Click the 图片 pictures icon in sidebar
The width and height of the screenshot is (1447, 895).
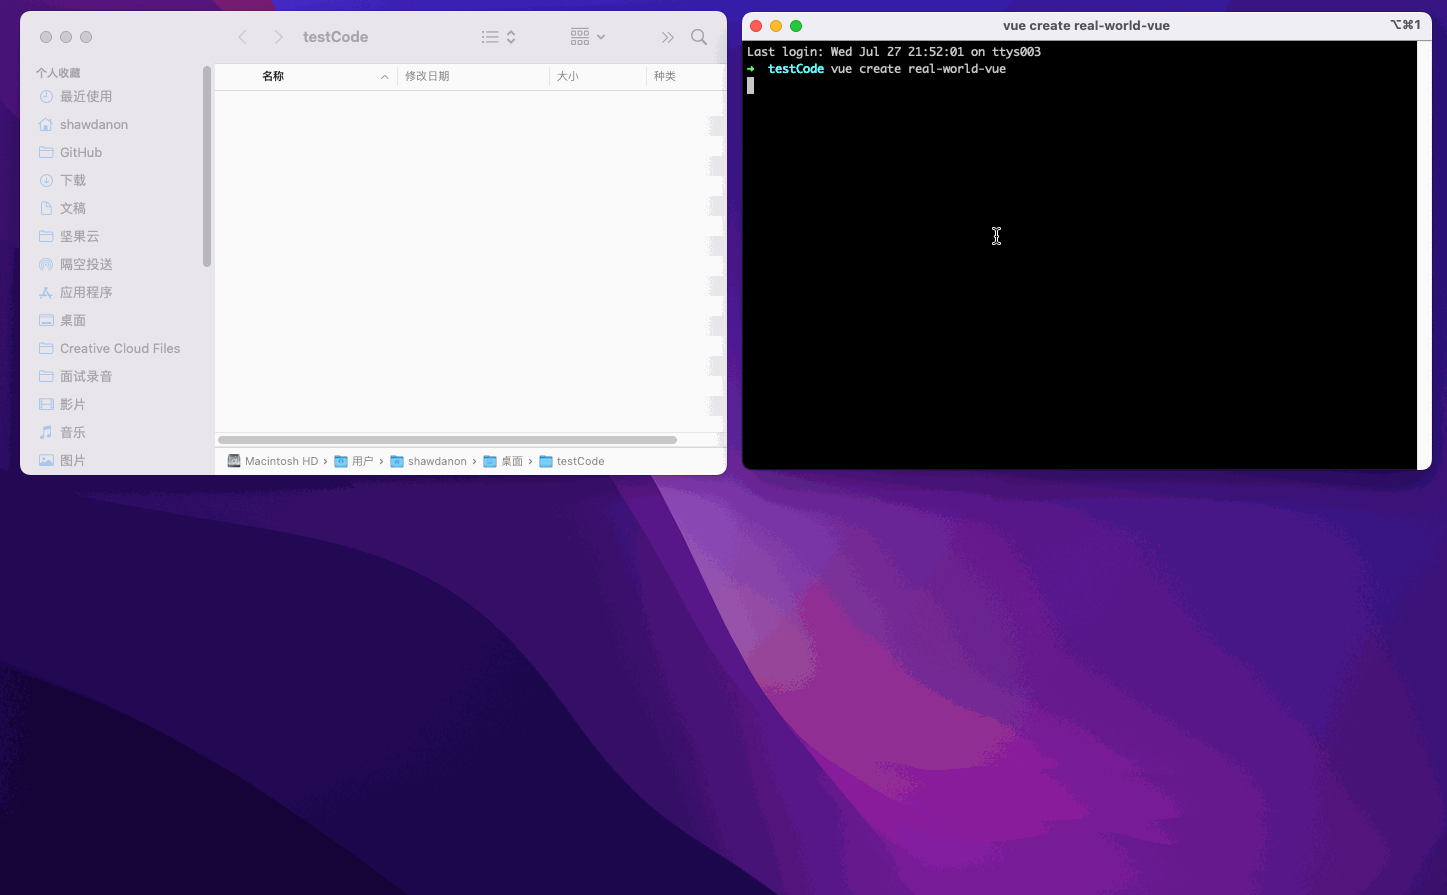point(46,460)
